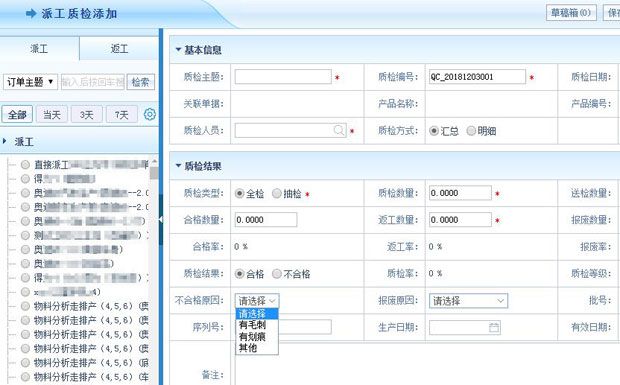620x385 pixels.
Task: Select first 物料分析走排产 row radio
Action: 25,306
